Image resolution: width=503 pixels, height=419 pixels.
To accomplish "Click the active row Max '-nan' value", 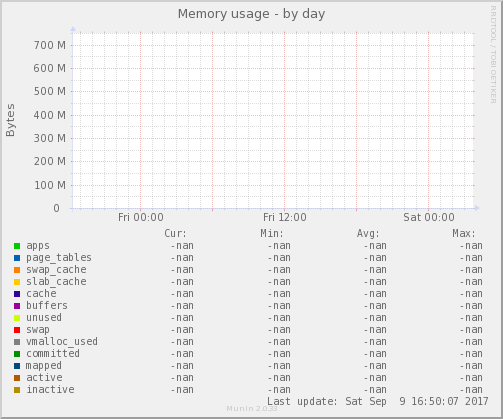I will 471,378.
